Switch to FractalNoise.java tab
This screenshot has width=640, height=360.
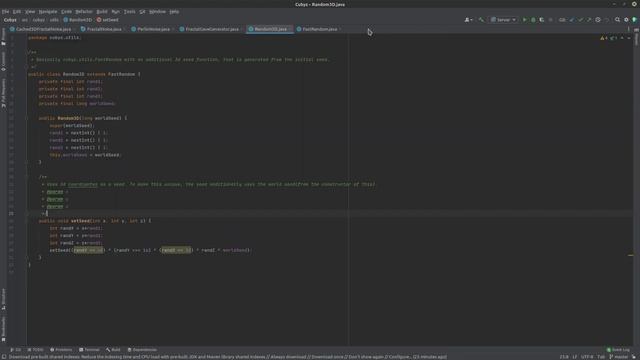coord(101,29)
